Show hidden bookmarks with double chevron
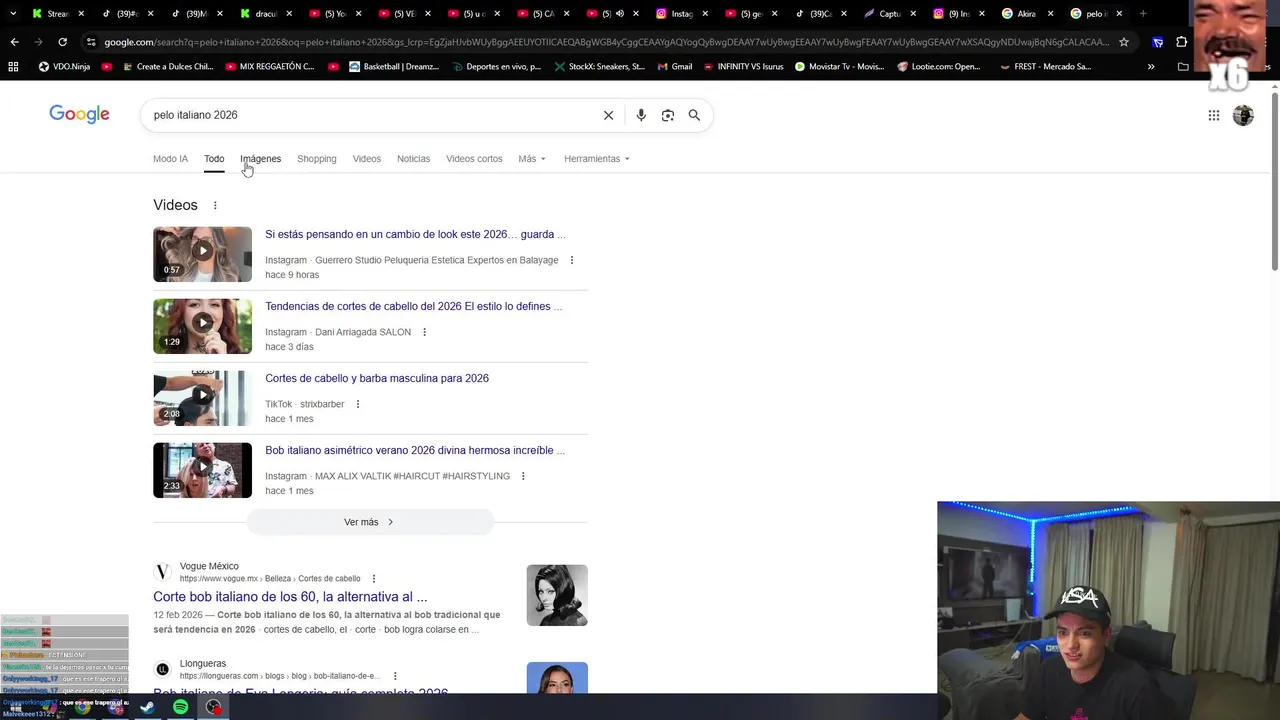The image size is (1280, 720). (x=1151, y=66)
